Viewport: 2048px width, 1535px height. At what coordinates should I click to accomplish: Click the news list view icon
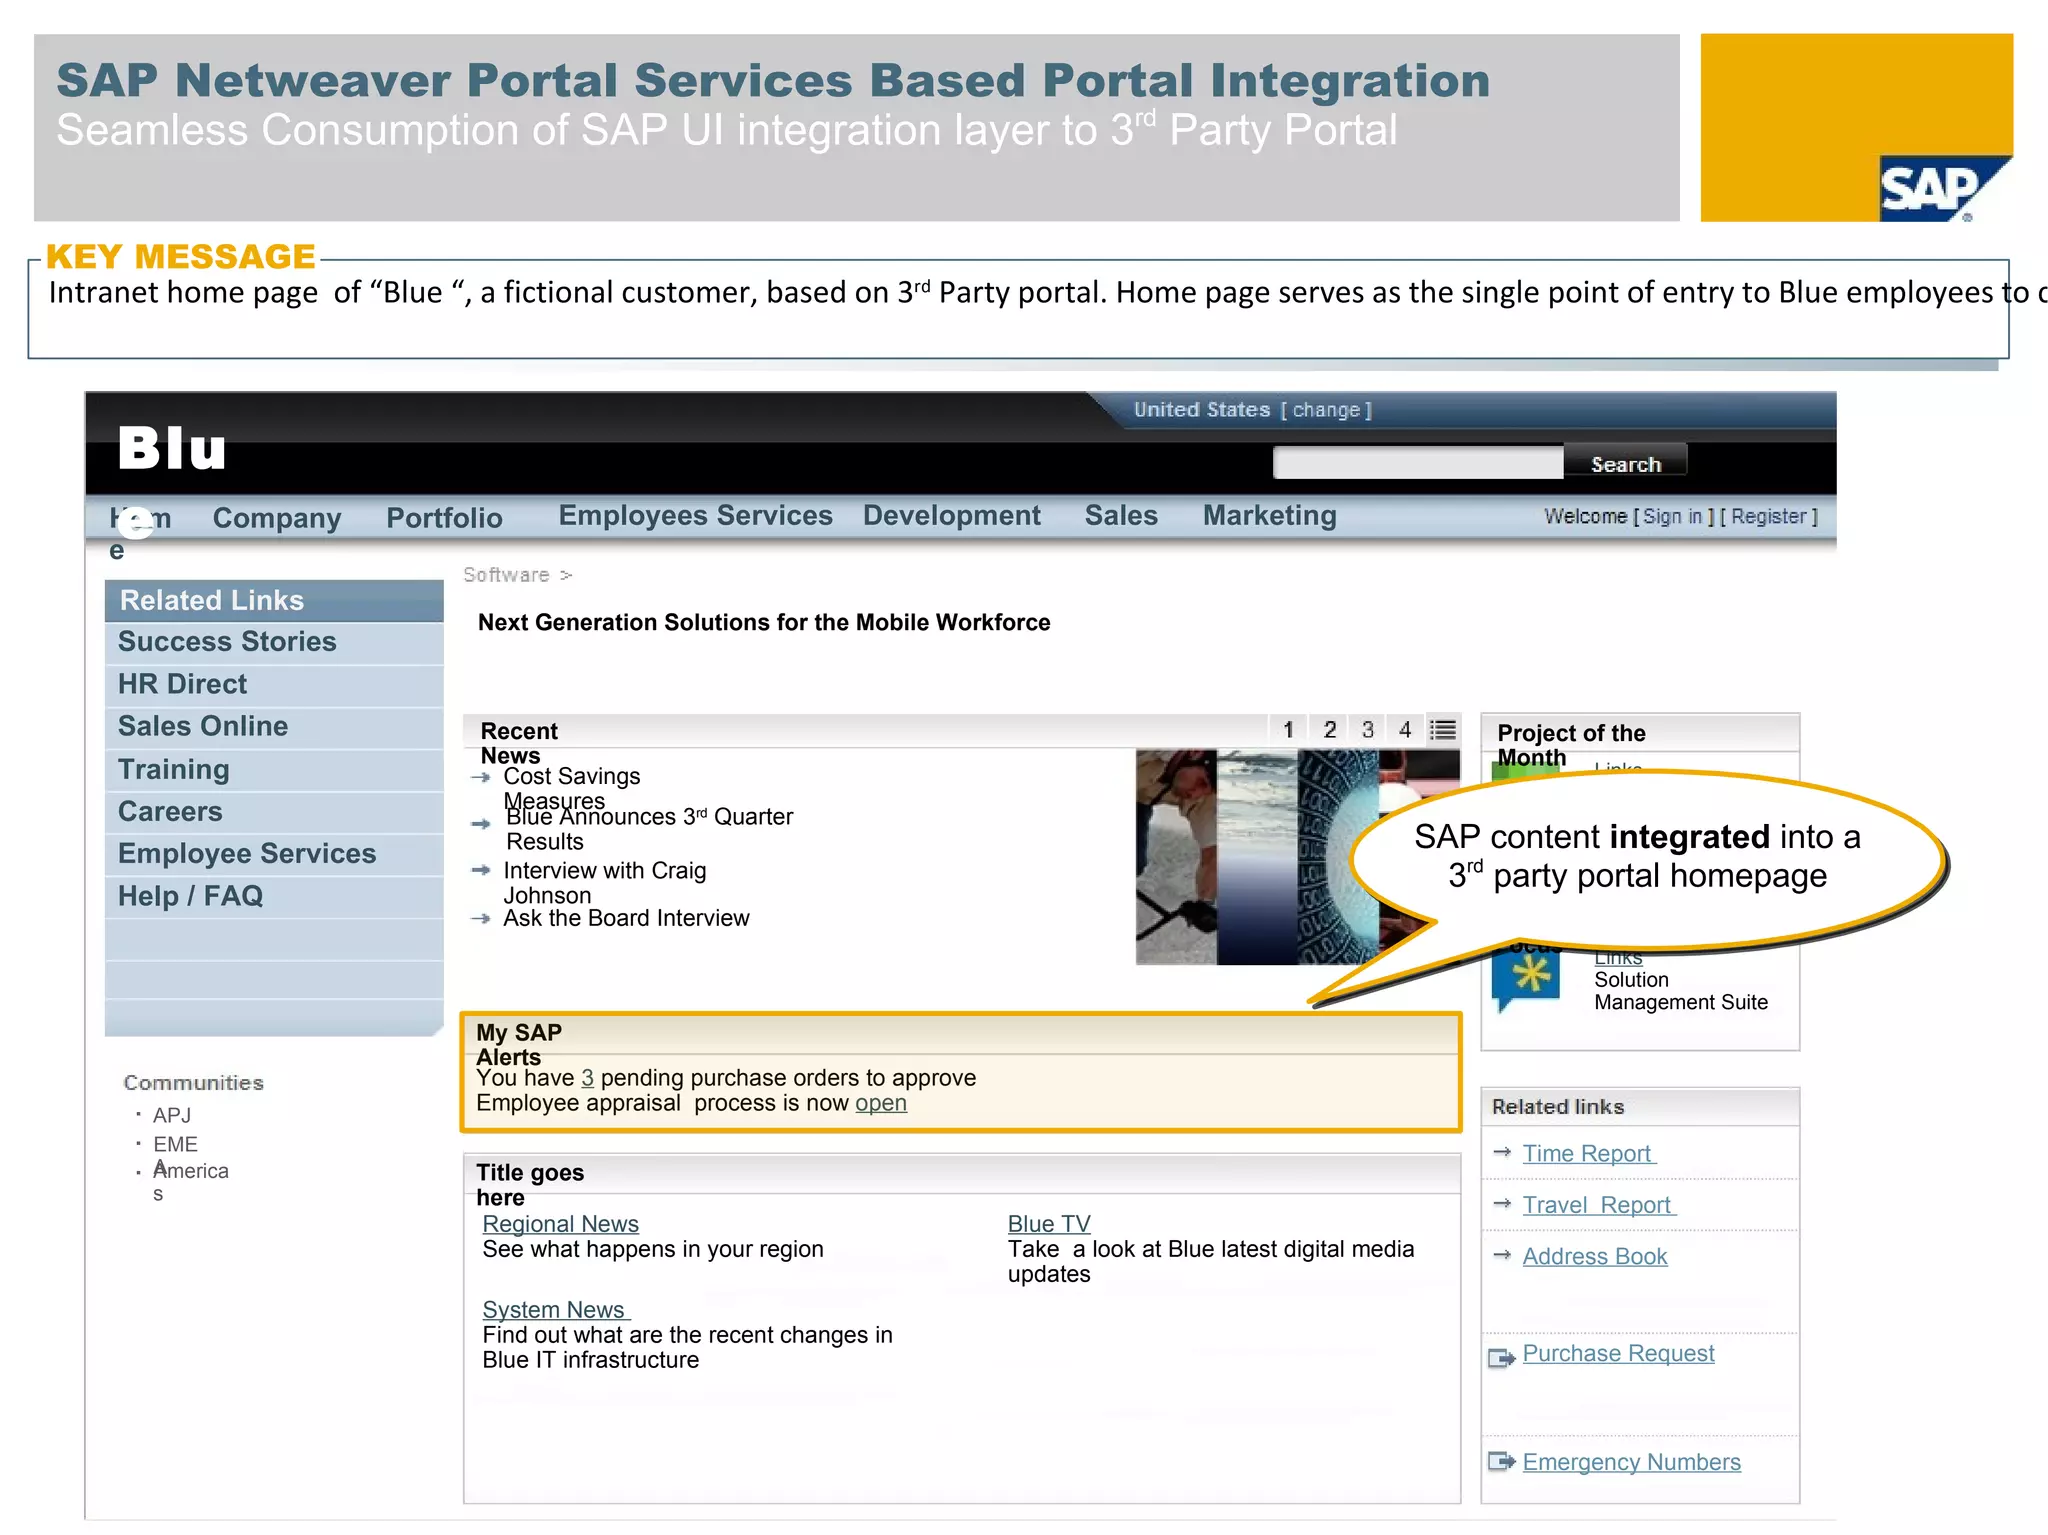pos(1442,730)
